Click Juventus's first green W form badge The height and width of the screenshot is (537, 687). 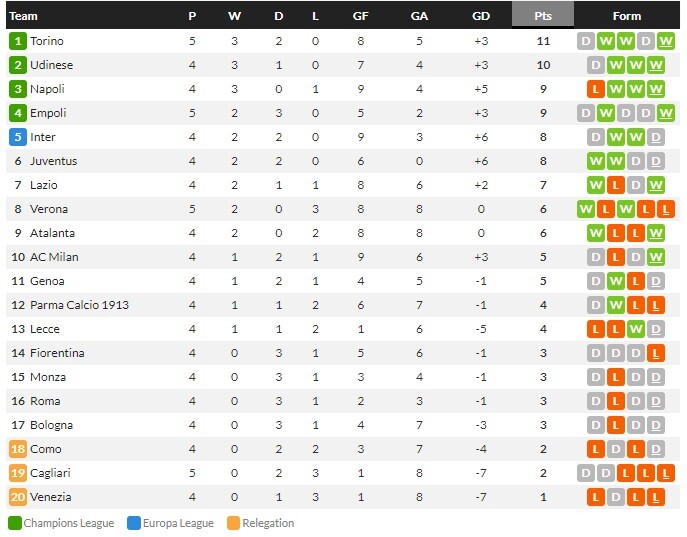coord(596,161)
